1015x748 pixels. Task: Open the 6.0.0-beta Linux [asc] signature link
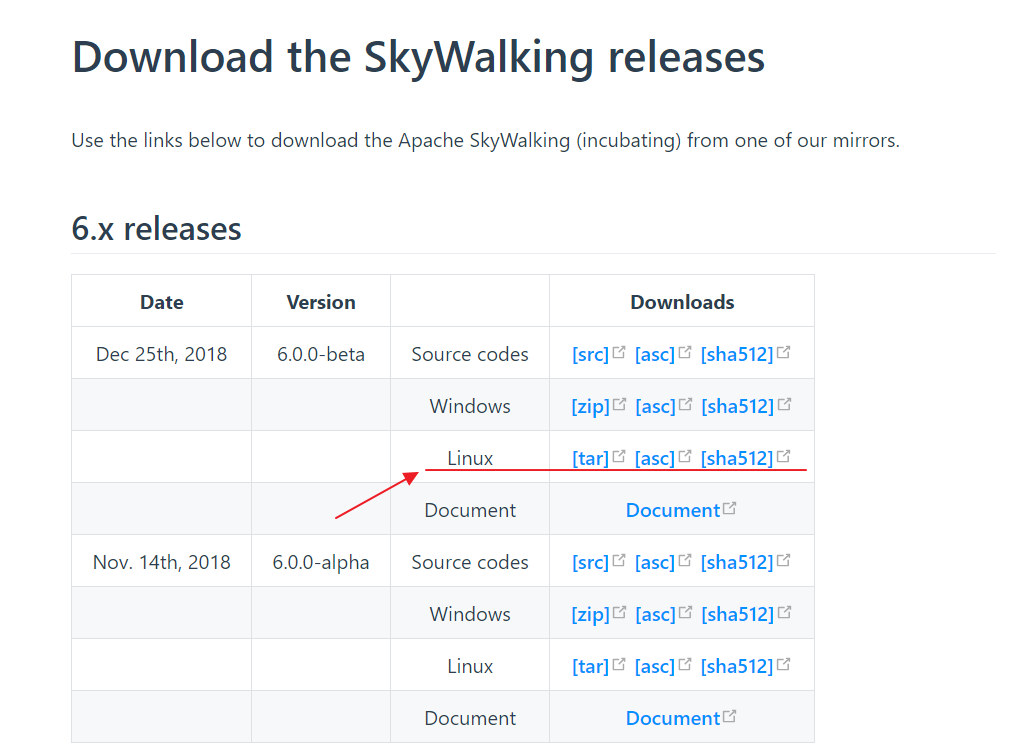(654, 458)
